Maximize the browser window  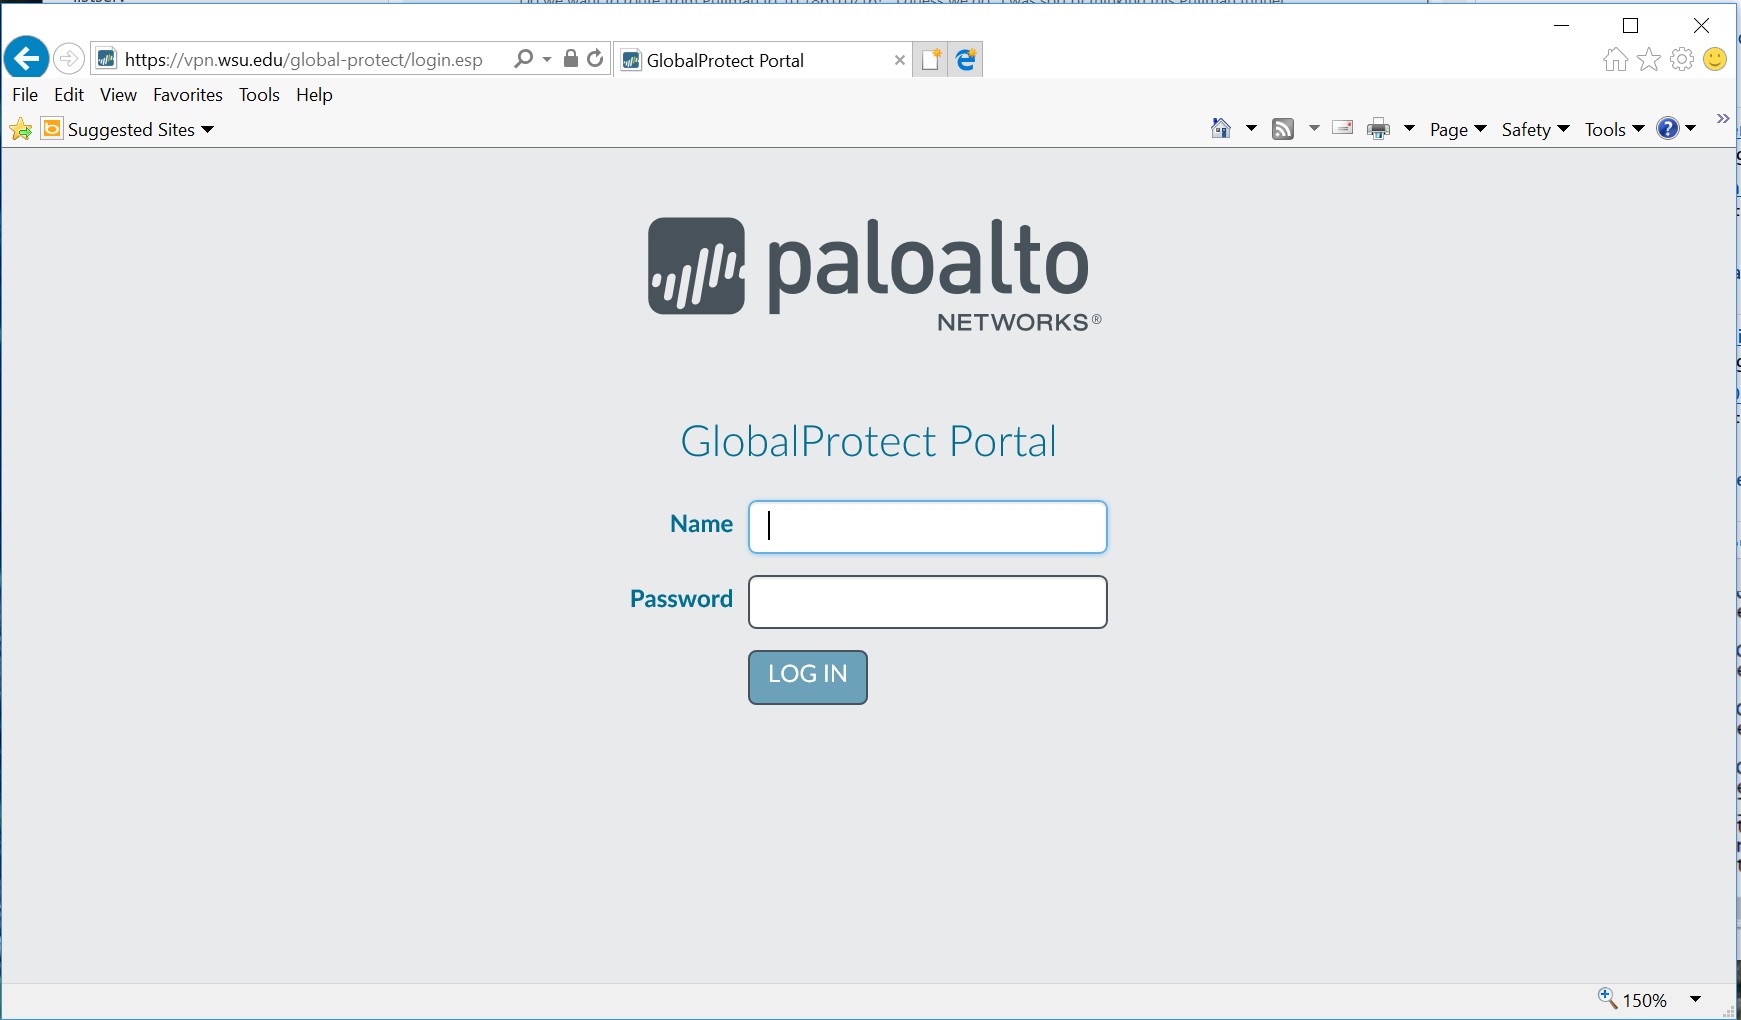[x=1631, y=25]
